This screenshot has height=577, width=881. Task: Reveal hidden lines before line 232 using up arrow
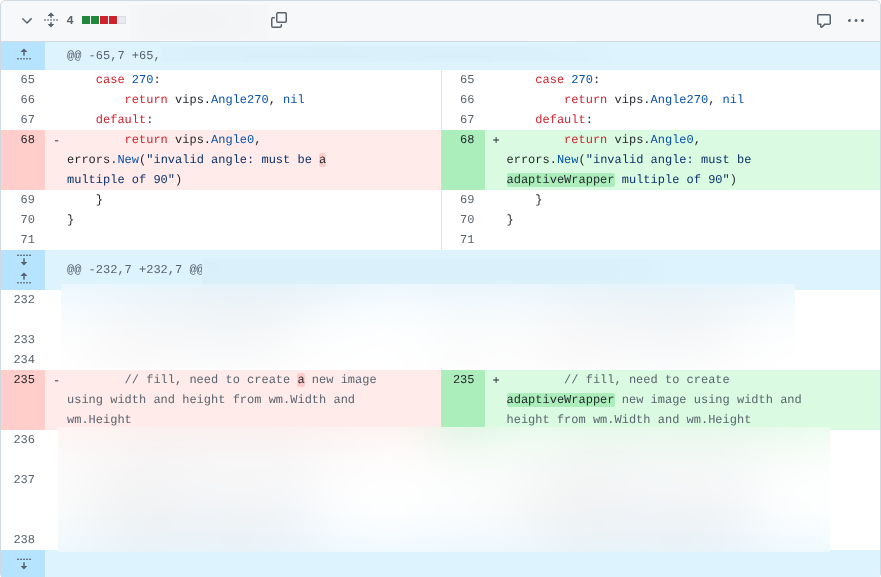click(x=24, y=277)
